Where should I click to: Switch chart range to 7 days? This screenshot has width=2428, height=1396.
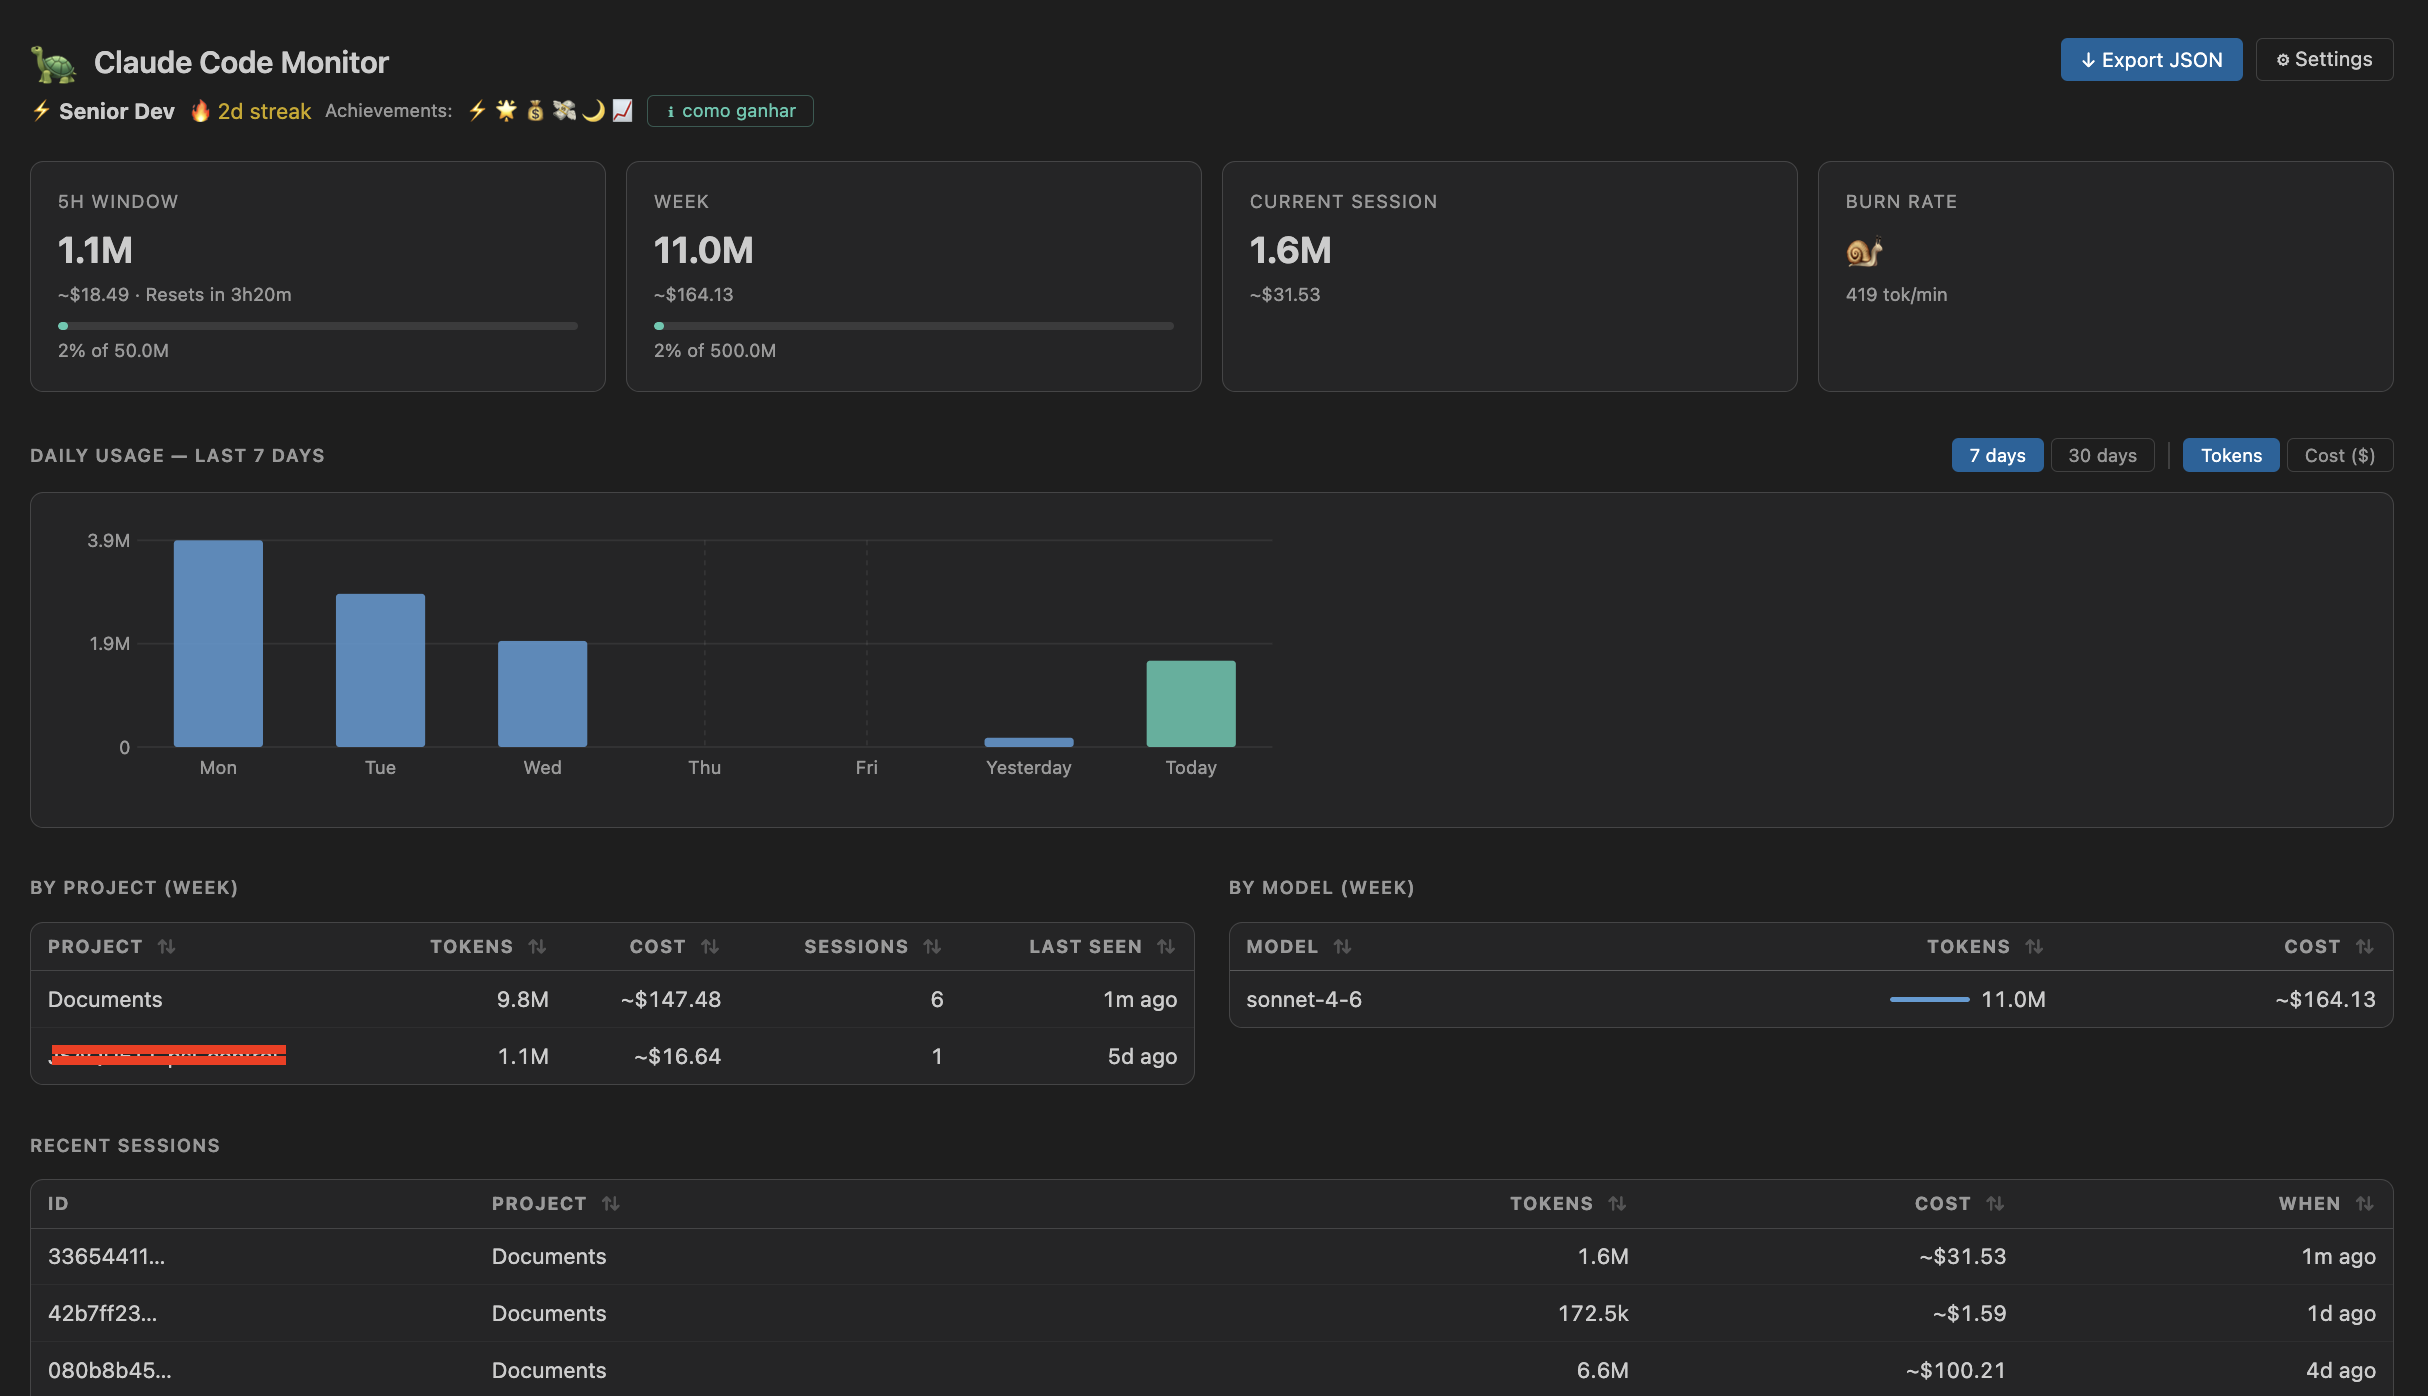(1997, 455)
